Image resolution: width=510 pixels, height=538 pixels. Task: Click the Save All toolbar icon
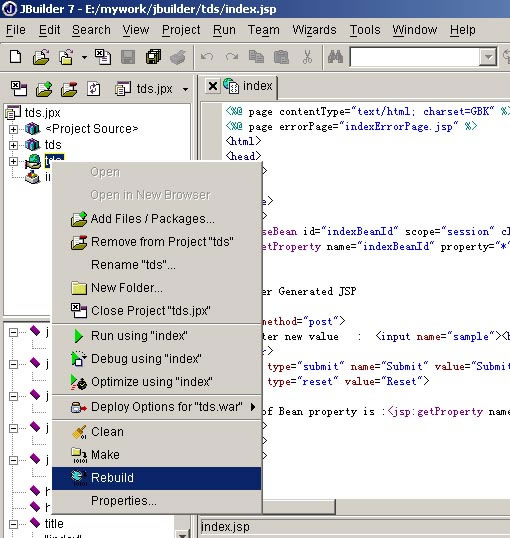pyautogui.click(x=153, y=57)
